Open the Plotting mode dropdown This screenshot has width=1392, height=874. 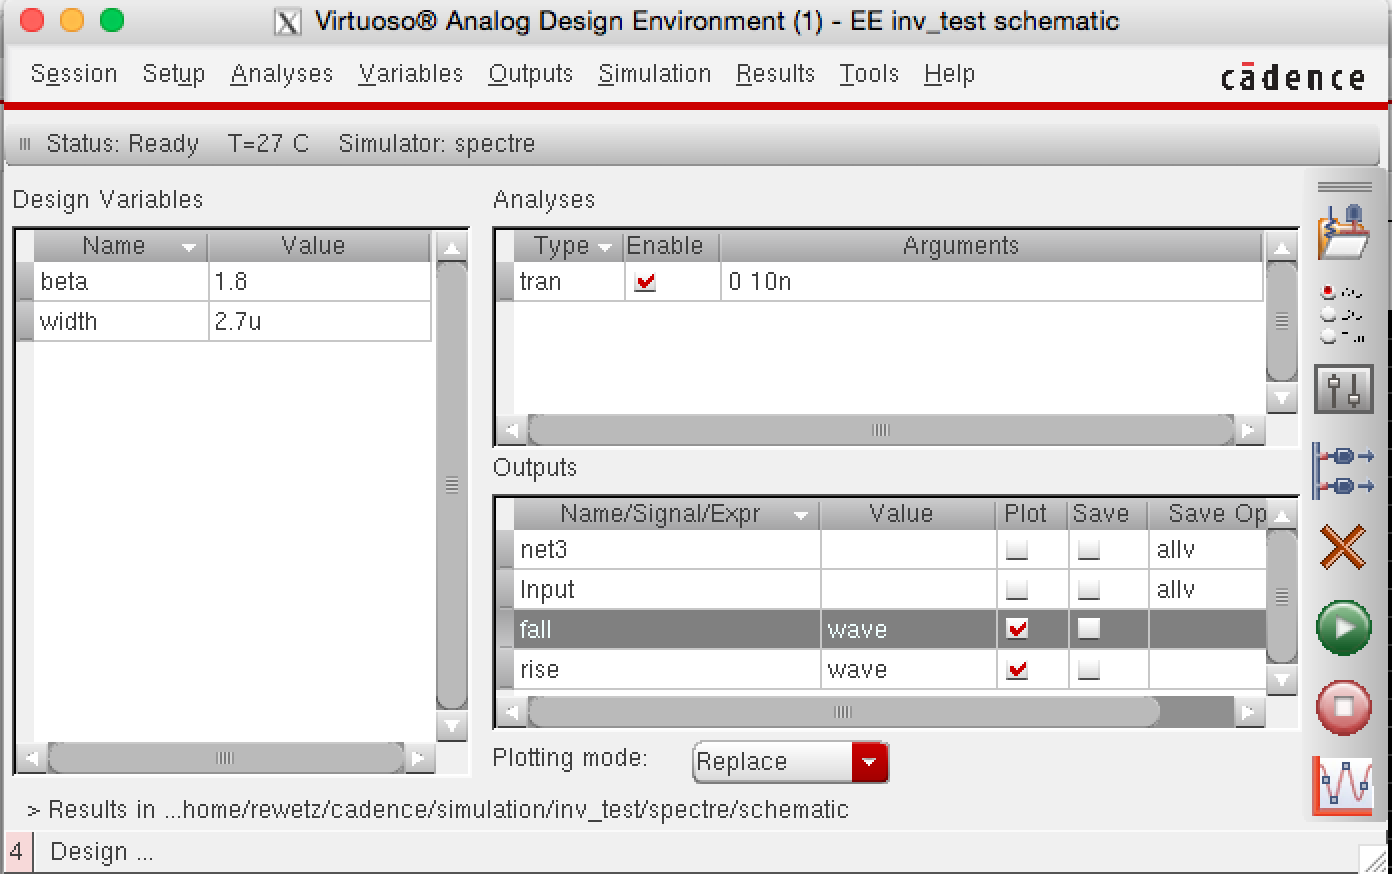pyautogui.click(x=868, y=762)
